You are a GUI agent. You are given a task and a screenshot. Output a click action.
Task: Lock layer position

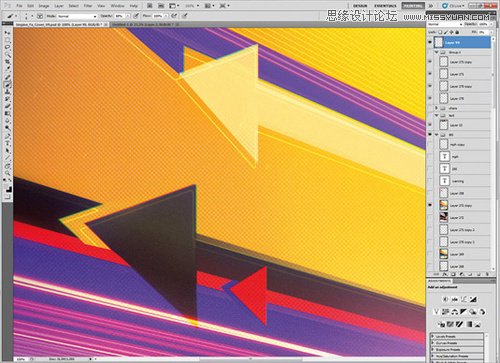(x=451, y=32)
